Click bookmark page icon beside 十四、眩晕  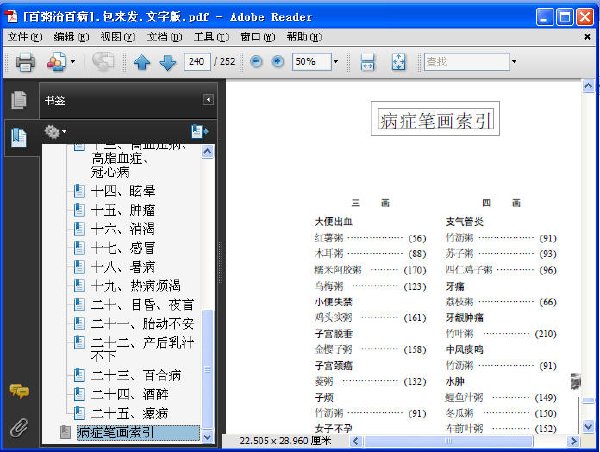pyautogui.click(x=79, y=191)
